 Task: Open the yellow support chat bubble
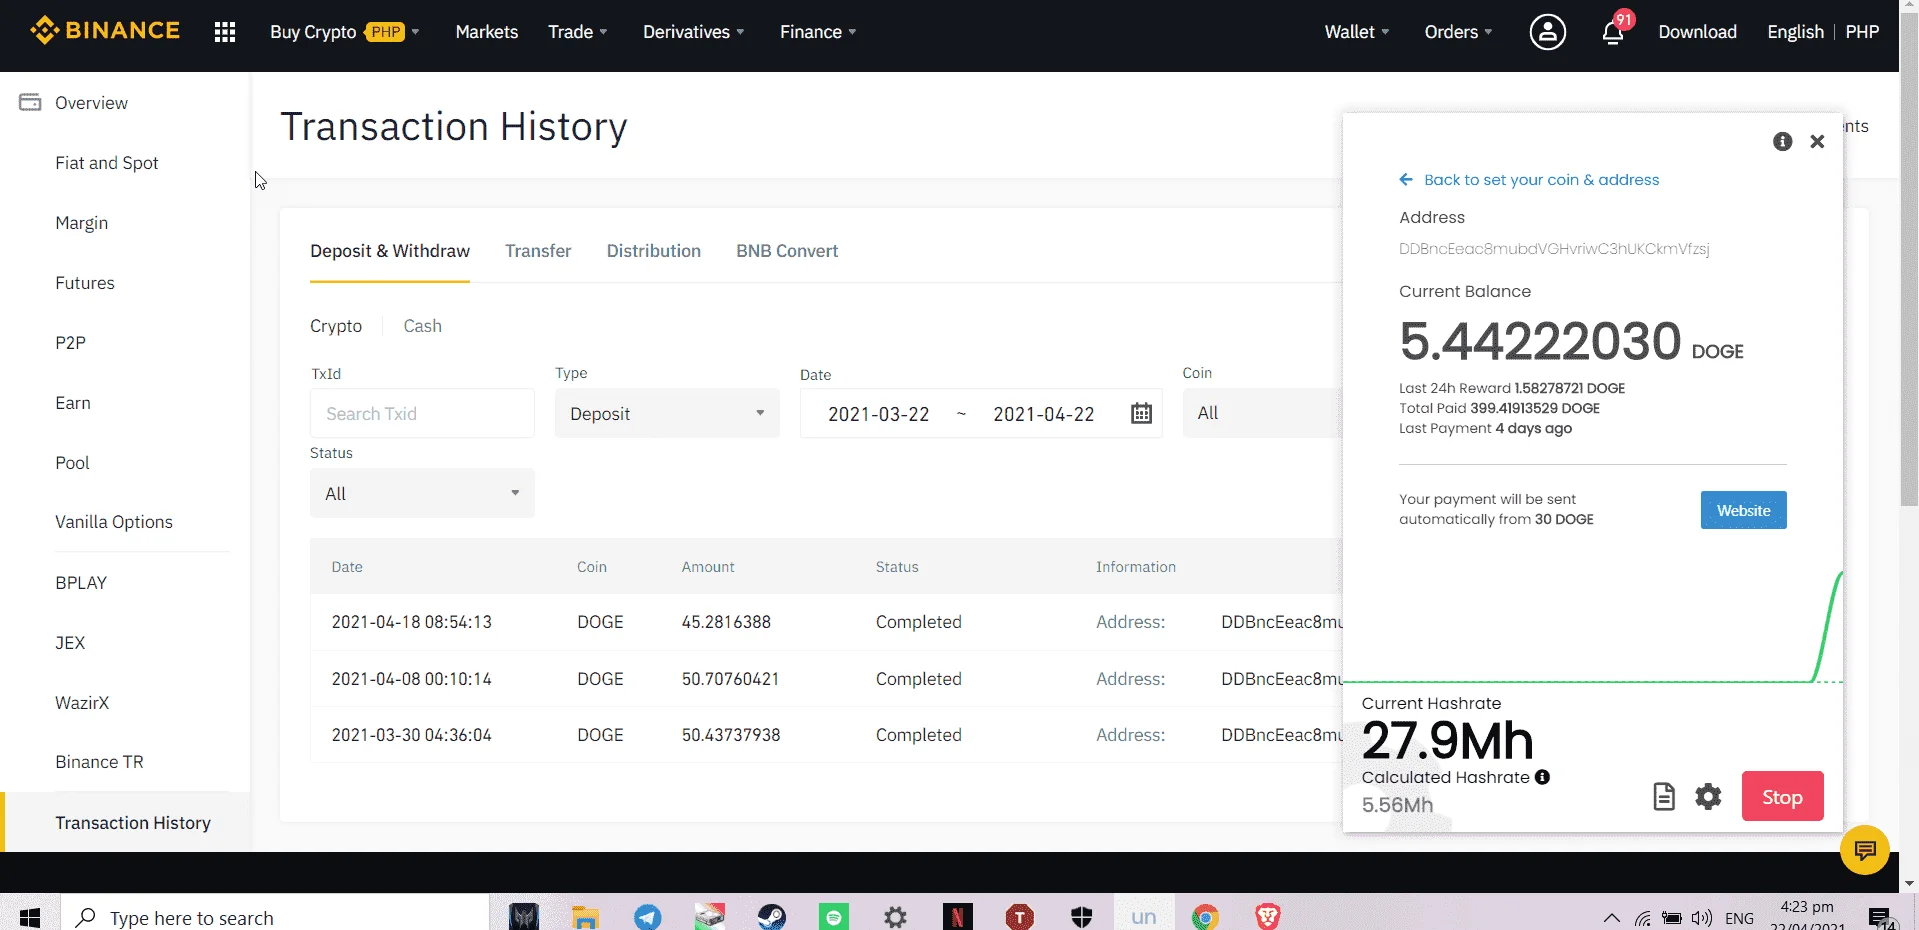coord(1864,850)
